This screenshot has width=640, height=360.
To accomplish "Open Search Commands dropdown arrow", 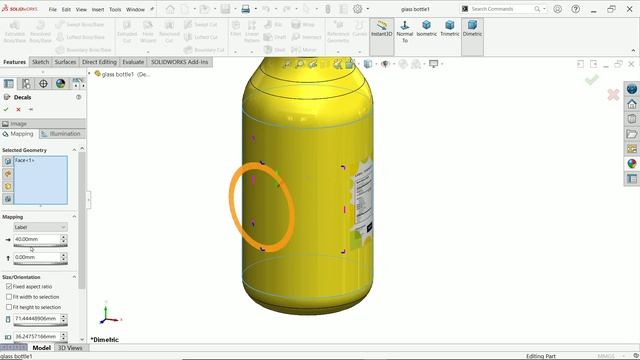I will [544, 9].
